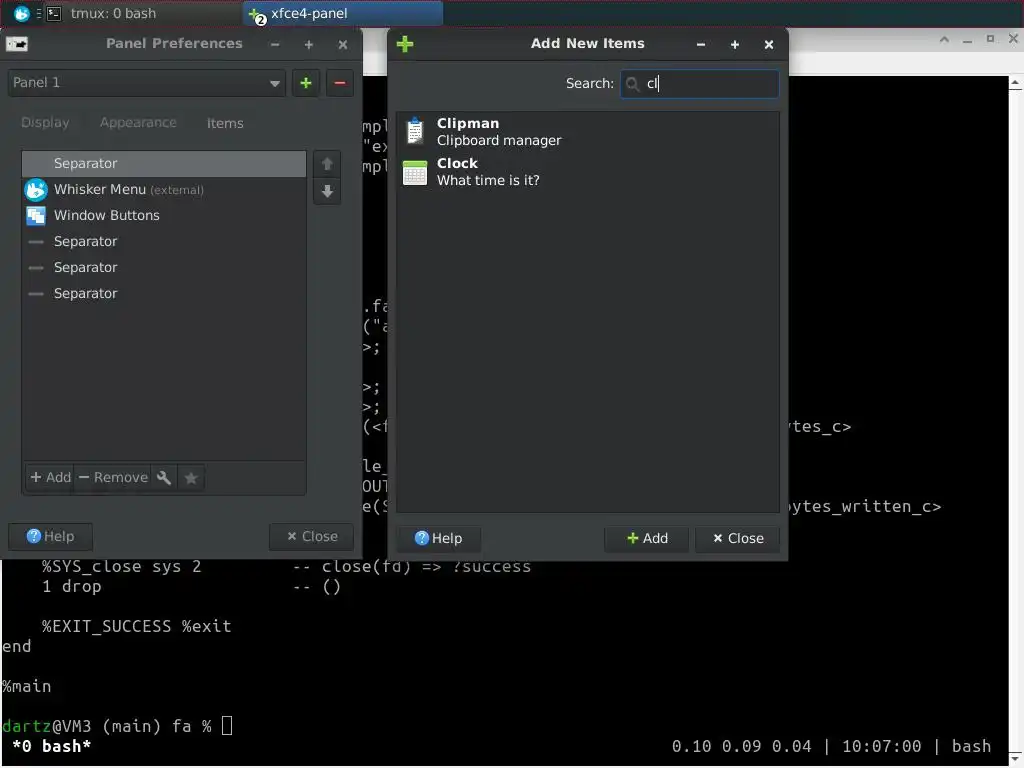Click the terminal icon in taskbar
The width and height of the screenshot is (1024, 768).
pyautogui.click(x=54, y=13)
